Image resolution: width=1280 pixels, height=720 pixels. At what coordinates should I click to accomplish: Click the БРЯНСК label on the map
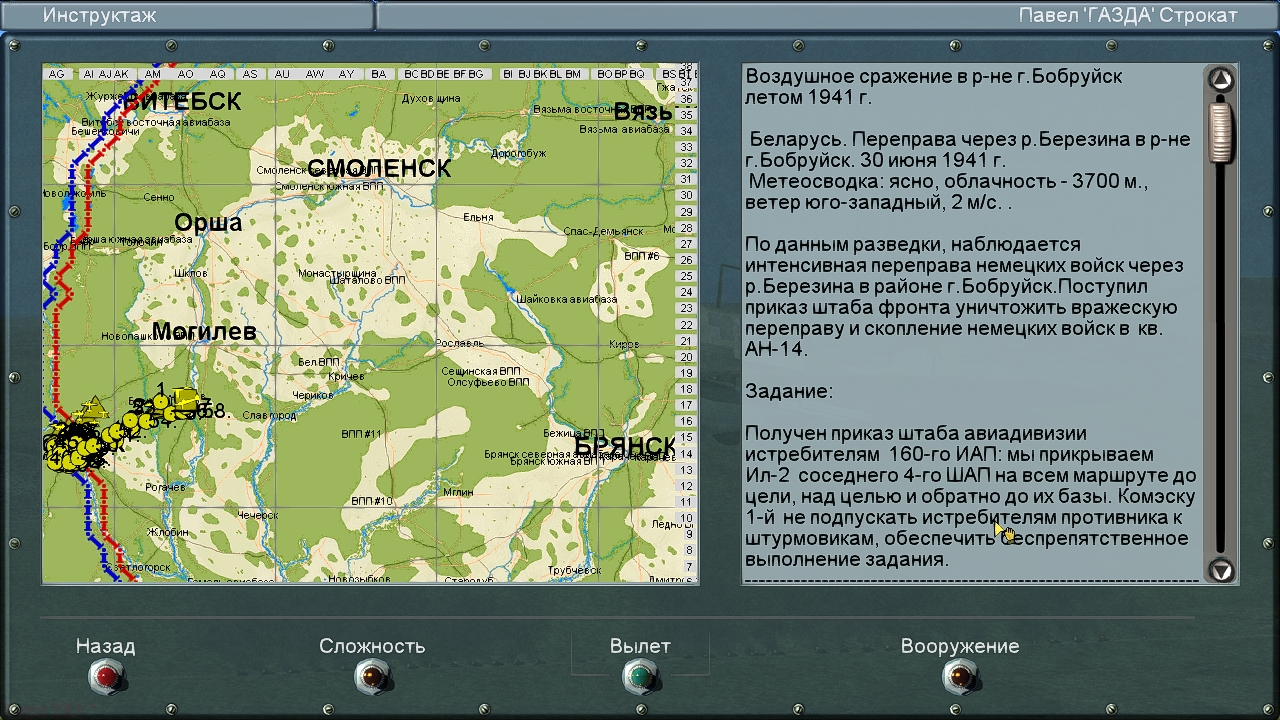[x=625, y=445]
